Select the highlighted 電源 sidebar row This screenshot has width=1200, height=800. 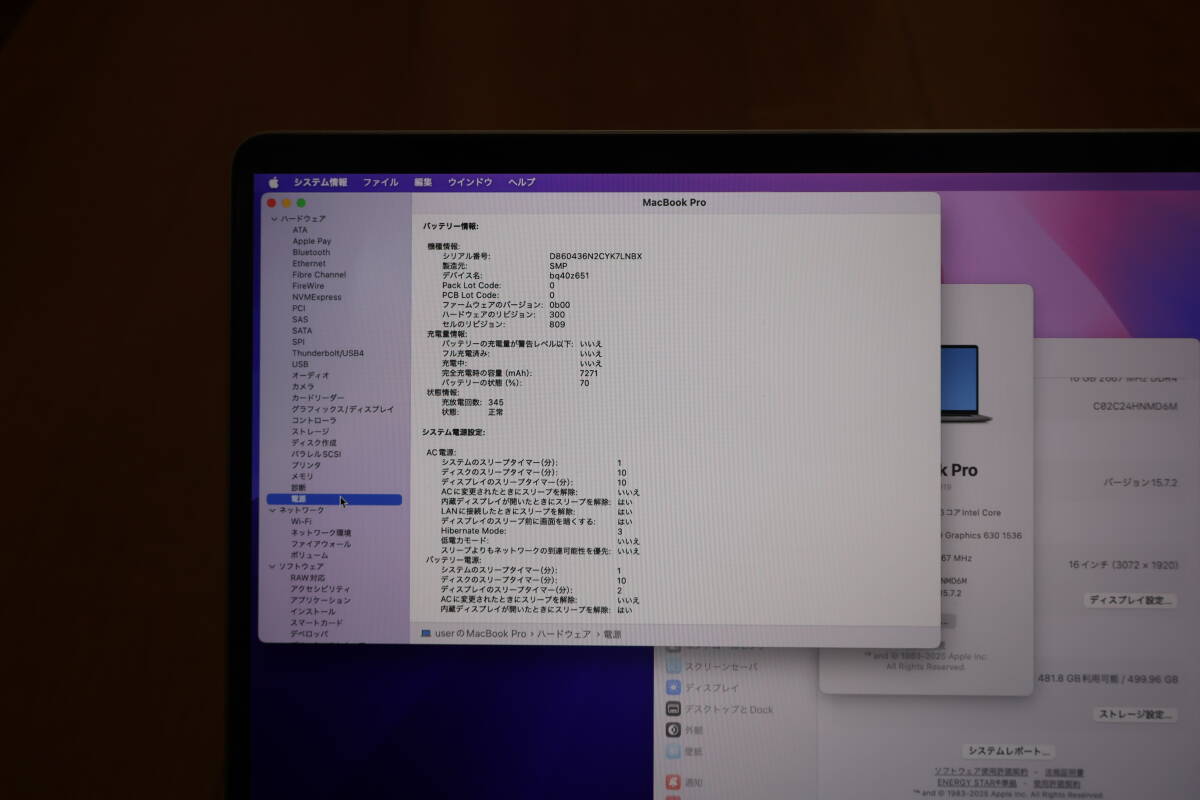coord(334,499)
